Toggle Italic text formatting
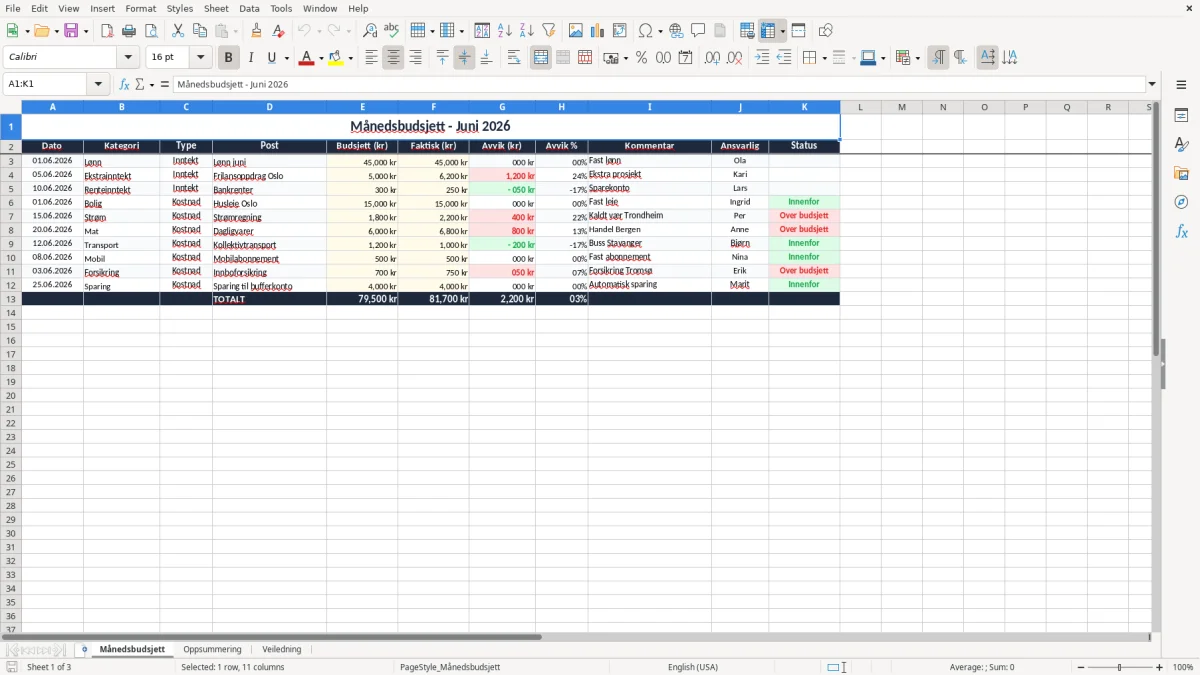The image size is (1200, 675). pos(250,58)
